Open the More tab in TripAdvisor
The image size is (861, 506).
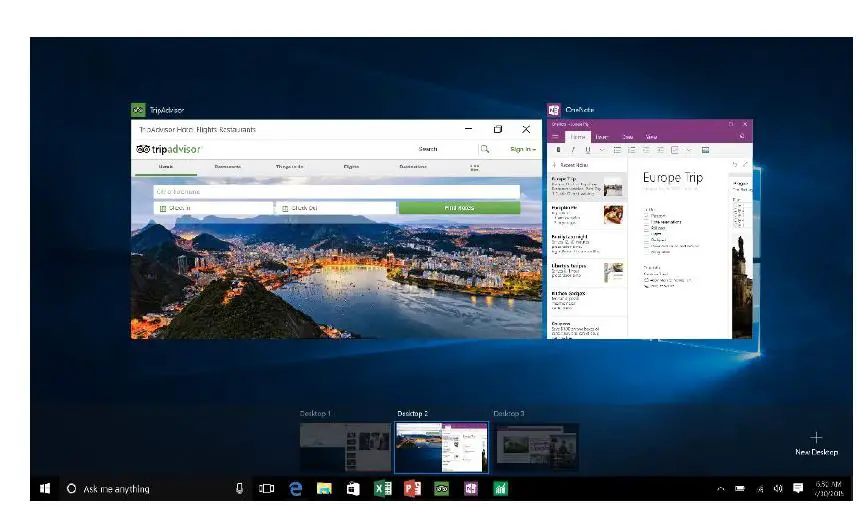[x=474, y=167]
